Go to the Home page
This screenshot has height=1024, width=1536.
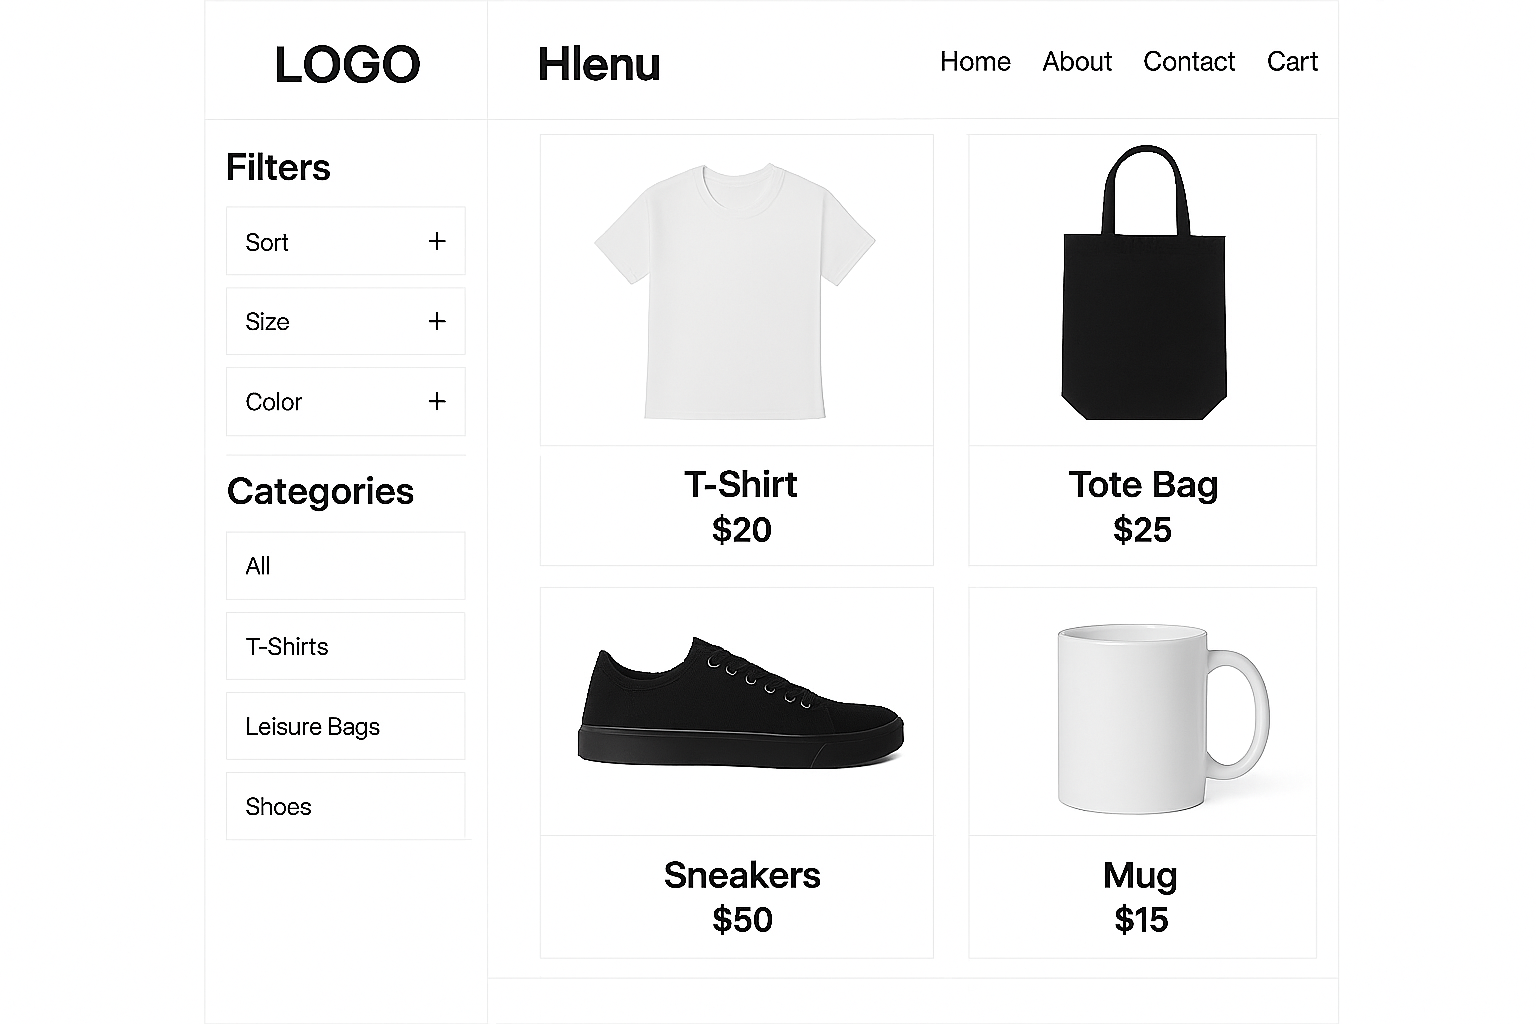(975, 62)
